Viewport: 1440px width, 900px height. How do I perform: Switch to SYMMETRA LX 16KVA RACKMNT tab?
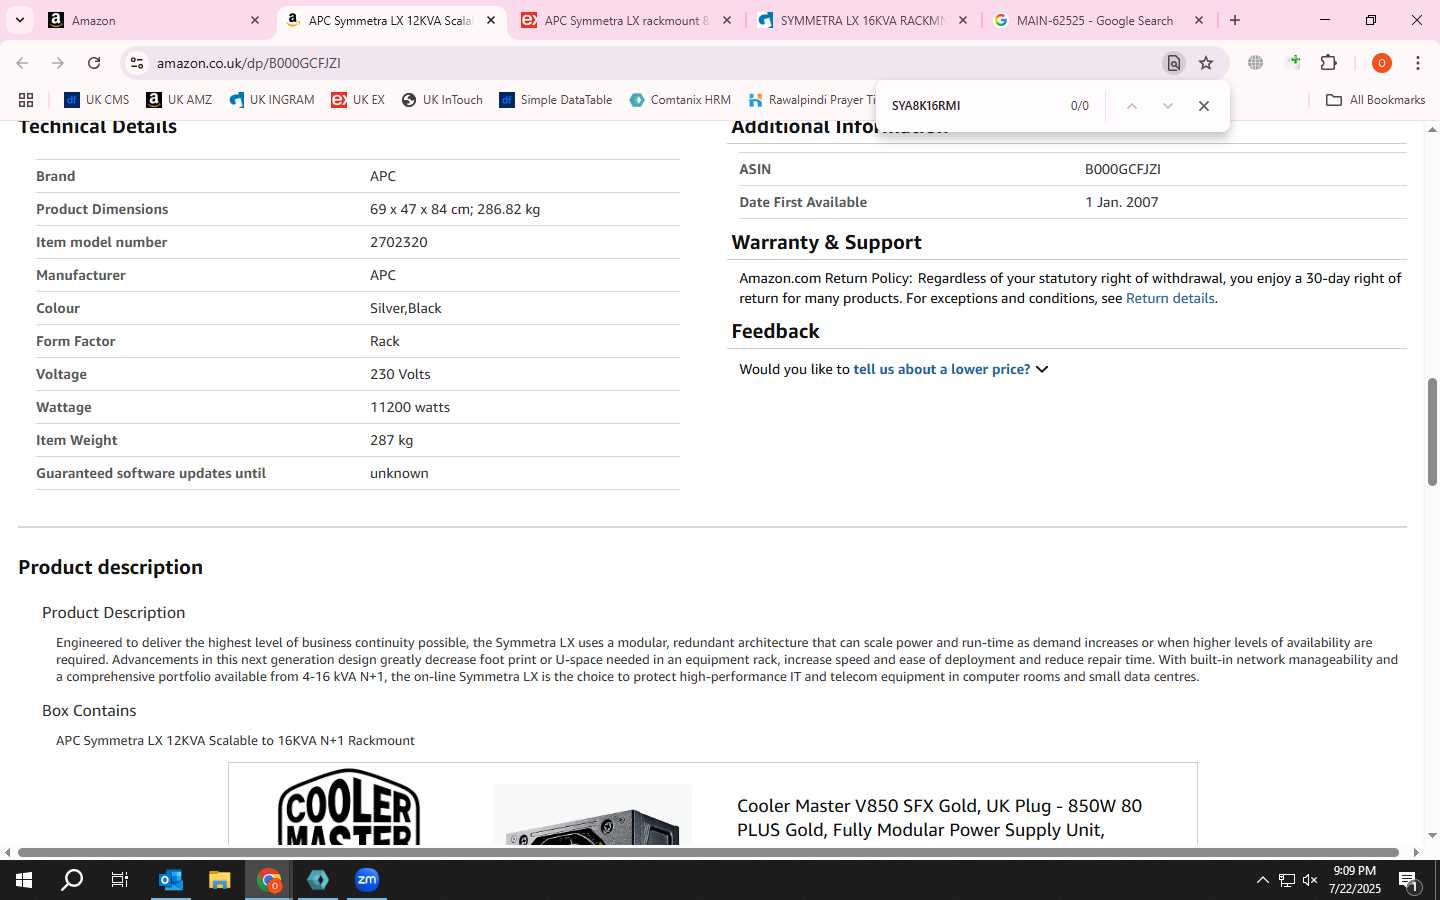coord(862,20)
